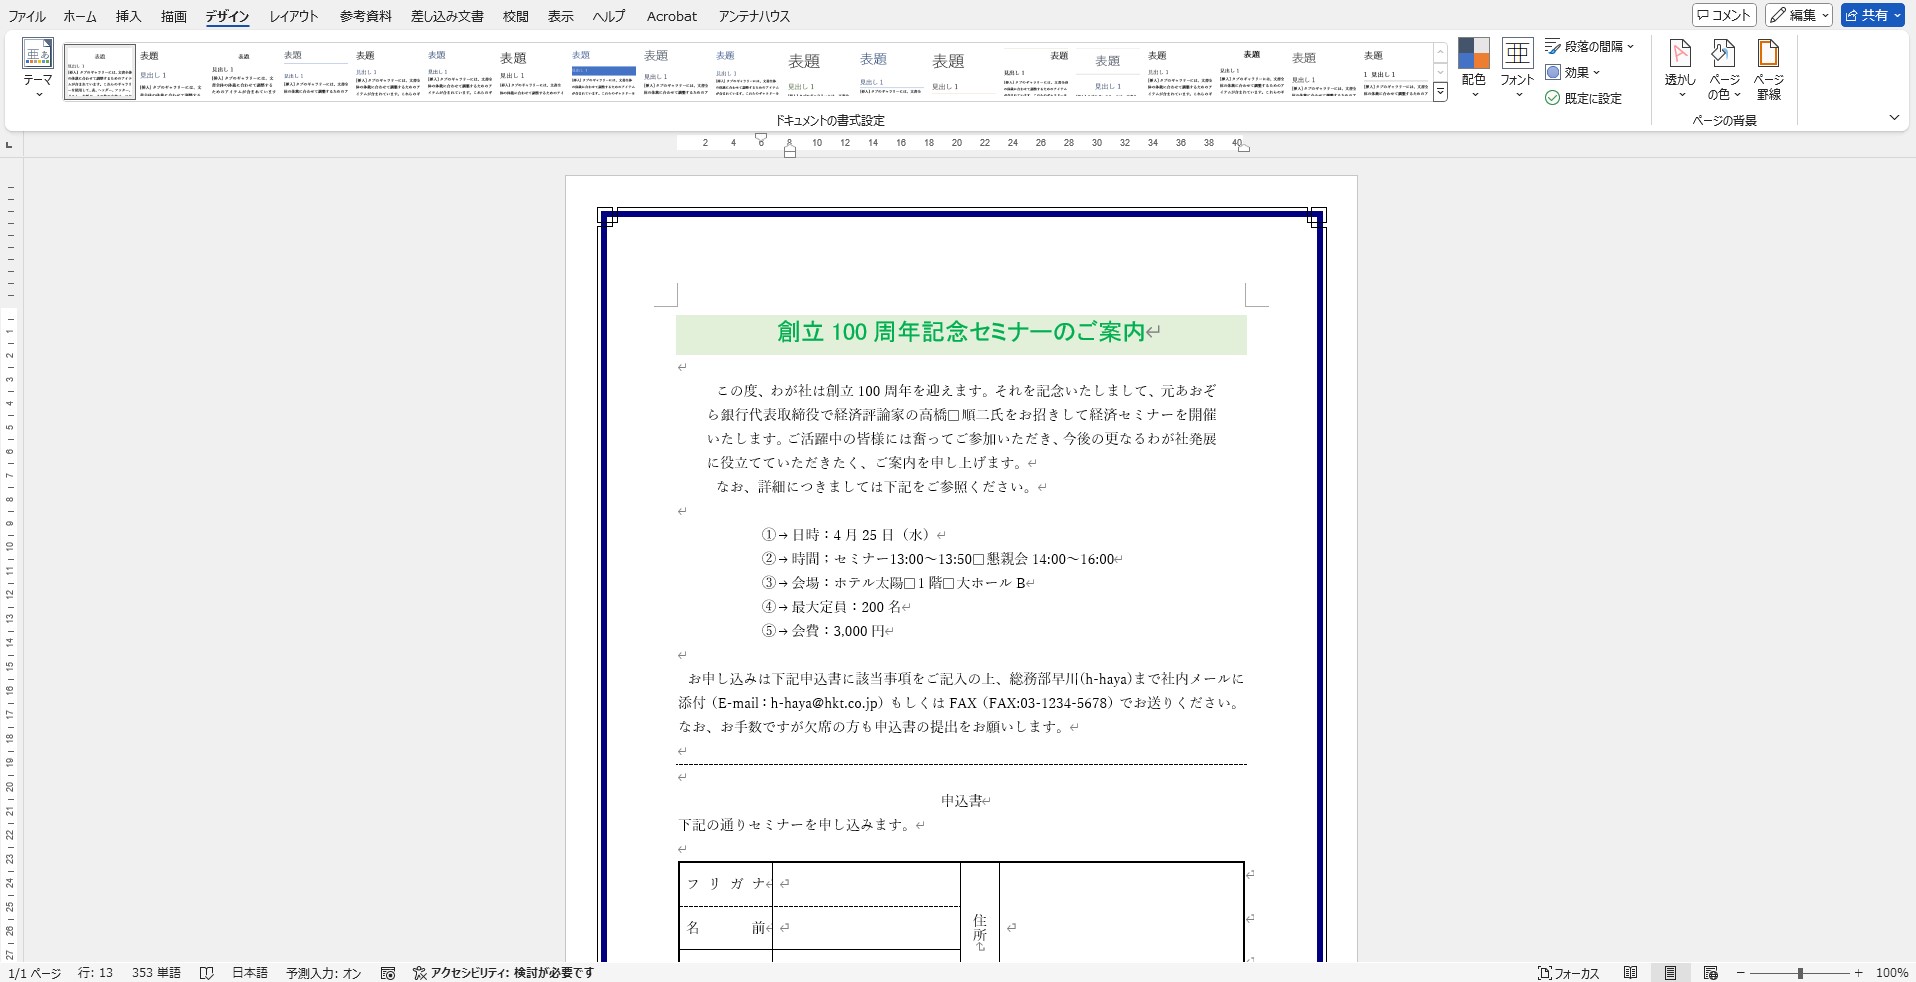Viewport: 1916px width, 982px height.
Task: Click the page count 1/1 ページ
Action: point(35,973)
